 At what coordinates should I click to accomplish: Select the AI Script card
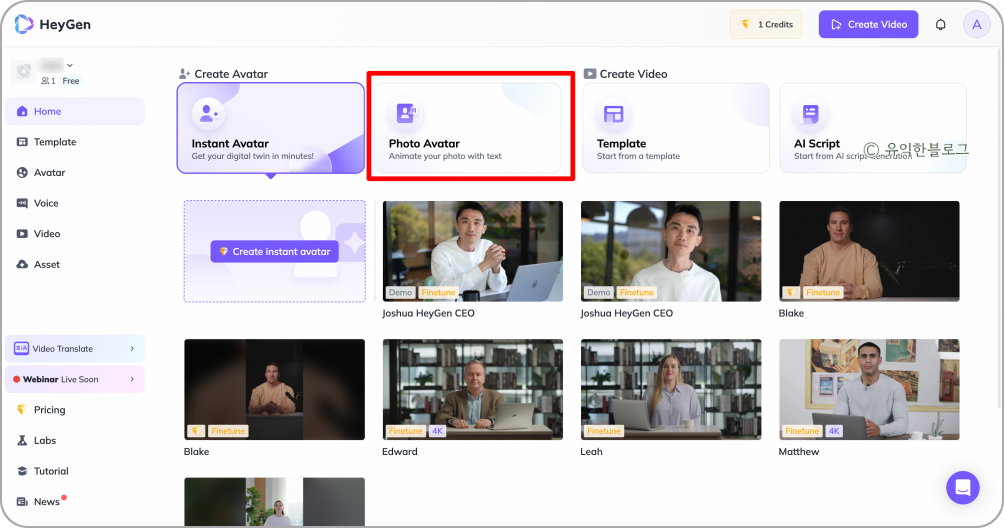(873, 128)
